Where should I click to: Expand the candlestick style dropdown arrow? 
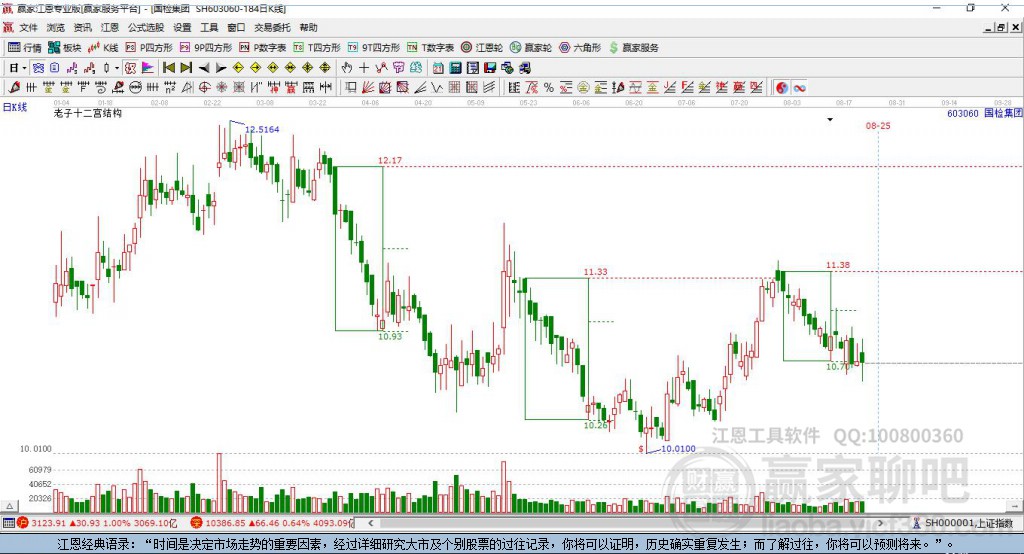pyautogui.click(x=117, y=68)
